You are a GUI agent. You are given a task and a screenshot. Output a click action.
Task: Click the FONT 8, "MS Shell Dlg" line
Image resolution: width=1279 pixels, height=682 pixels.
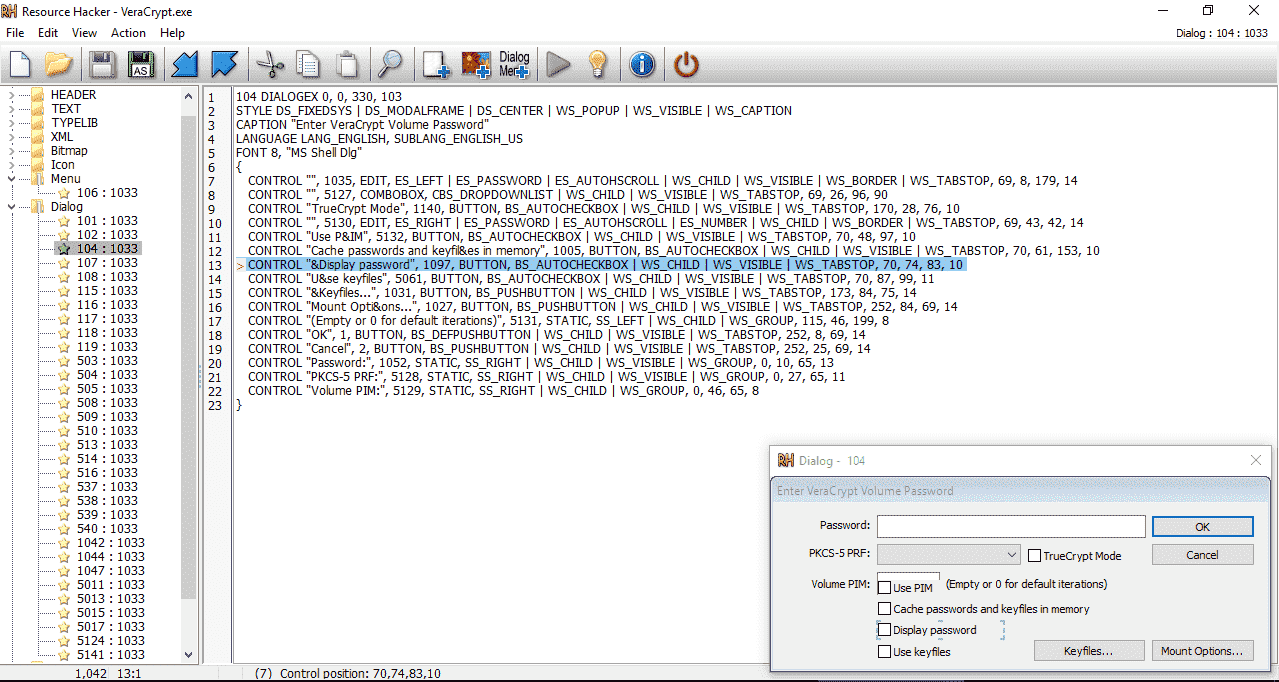(x=298, y=153)
